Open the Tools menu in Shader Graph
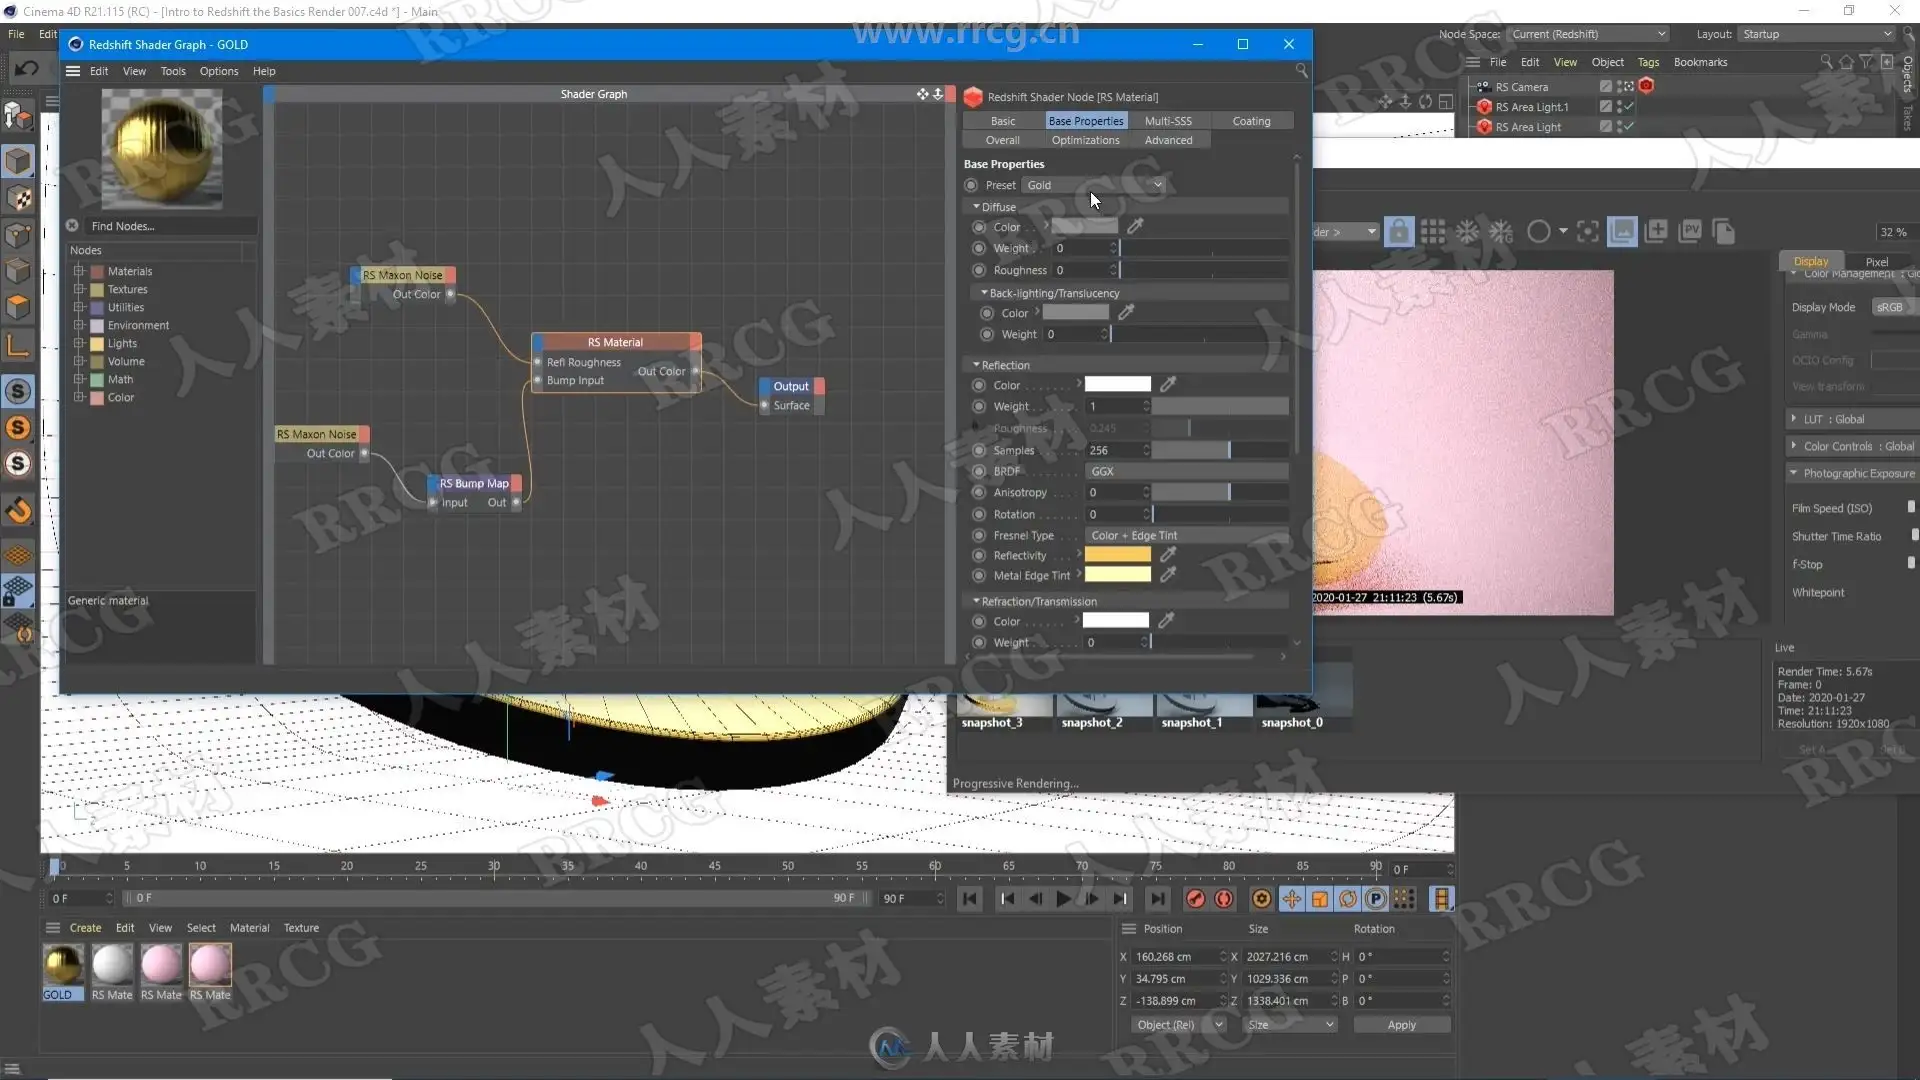Viewport: 1920px width, 1080px height. pos(173,71)
